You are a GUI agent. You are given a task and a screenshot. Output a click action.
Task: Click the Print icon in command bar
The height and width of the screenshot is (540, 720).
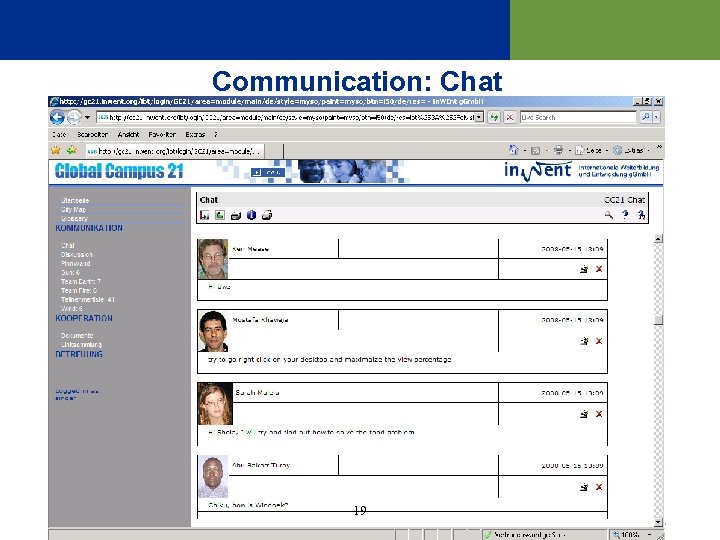558,150
